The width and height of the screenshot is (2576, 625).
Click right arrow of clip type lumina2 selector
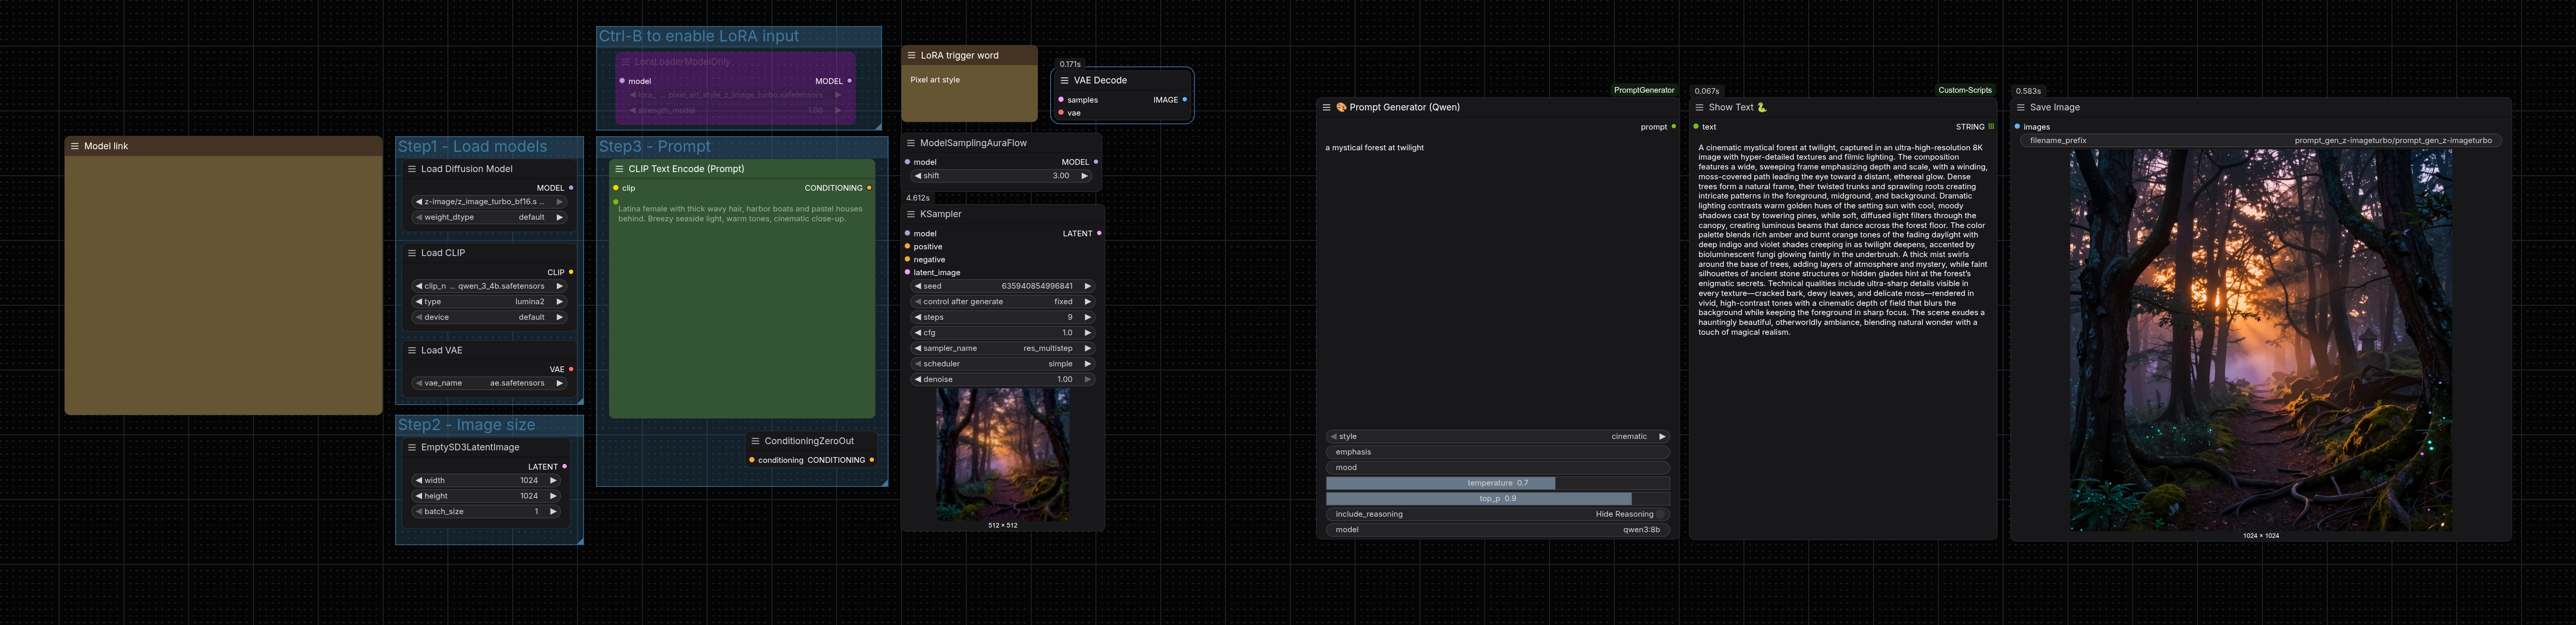pos(559,302)
